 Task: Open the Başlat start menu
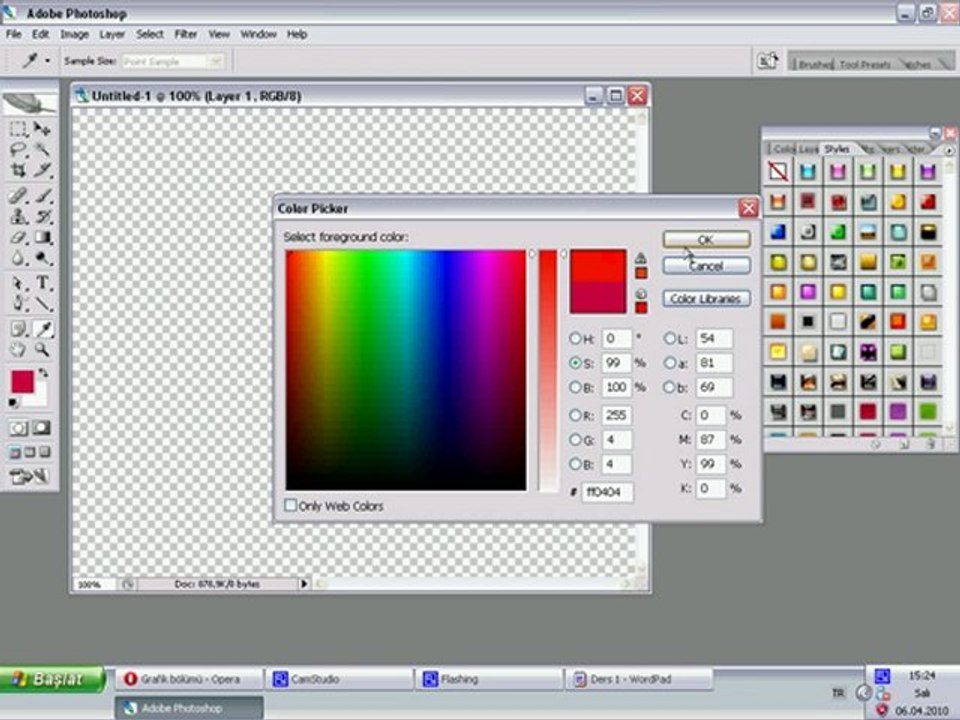(x=52, y=679)
